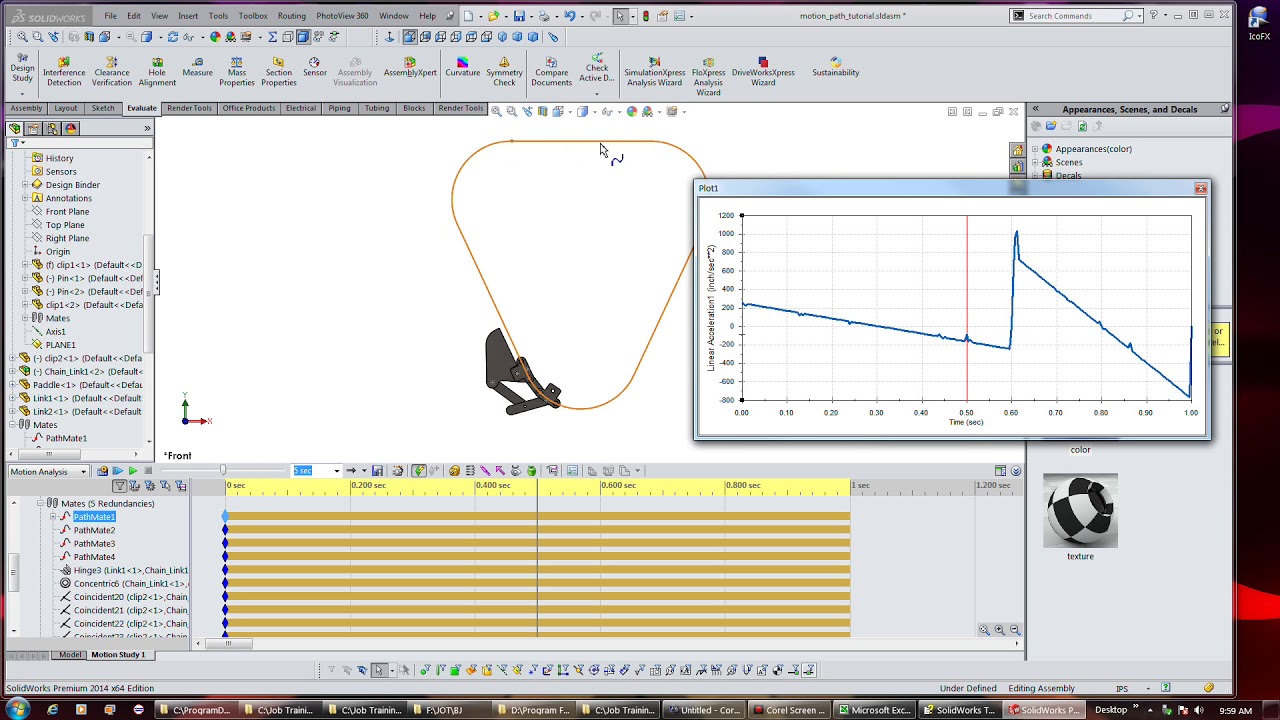Zoom to fit the timeline
The height and width of the screenshot is (720, 1280).
pyautogui.click(x=985, y=630)
